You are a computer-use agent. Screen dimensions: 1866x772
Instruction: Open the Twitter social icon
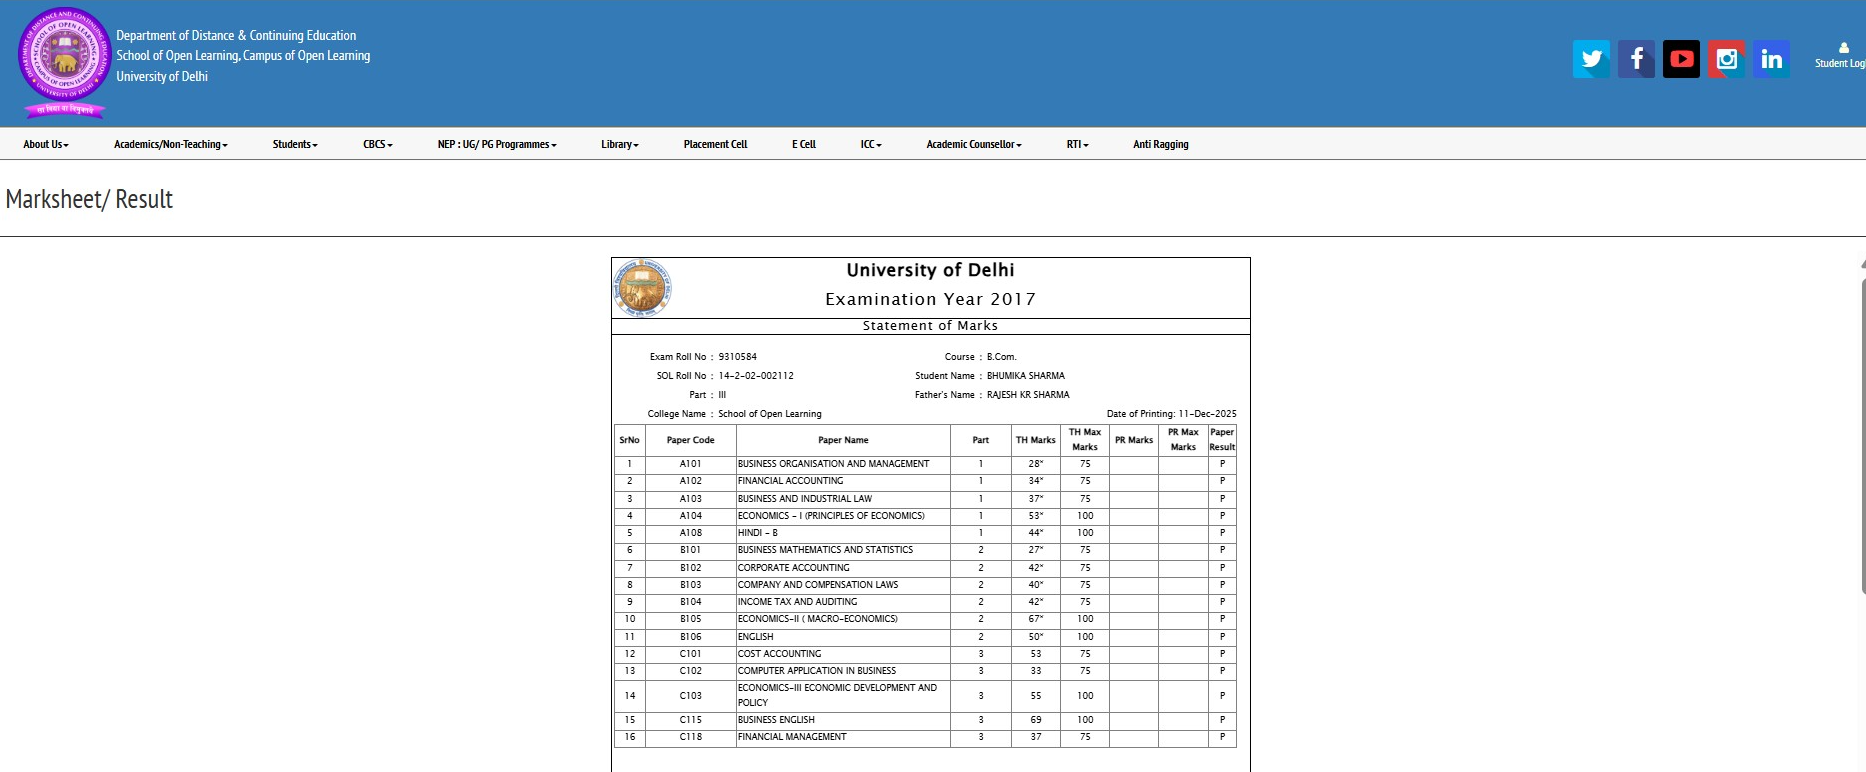(x=1591, y=59)
